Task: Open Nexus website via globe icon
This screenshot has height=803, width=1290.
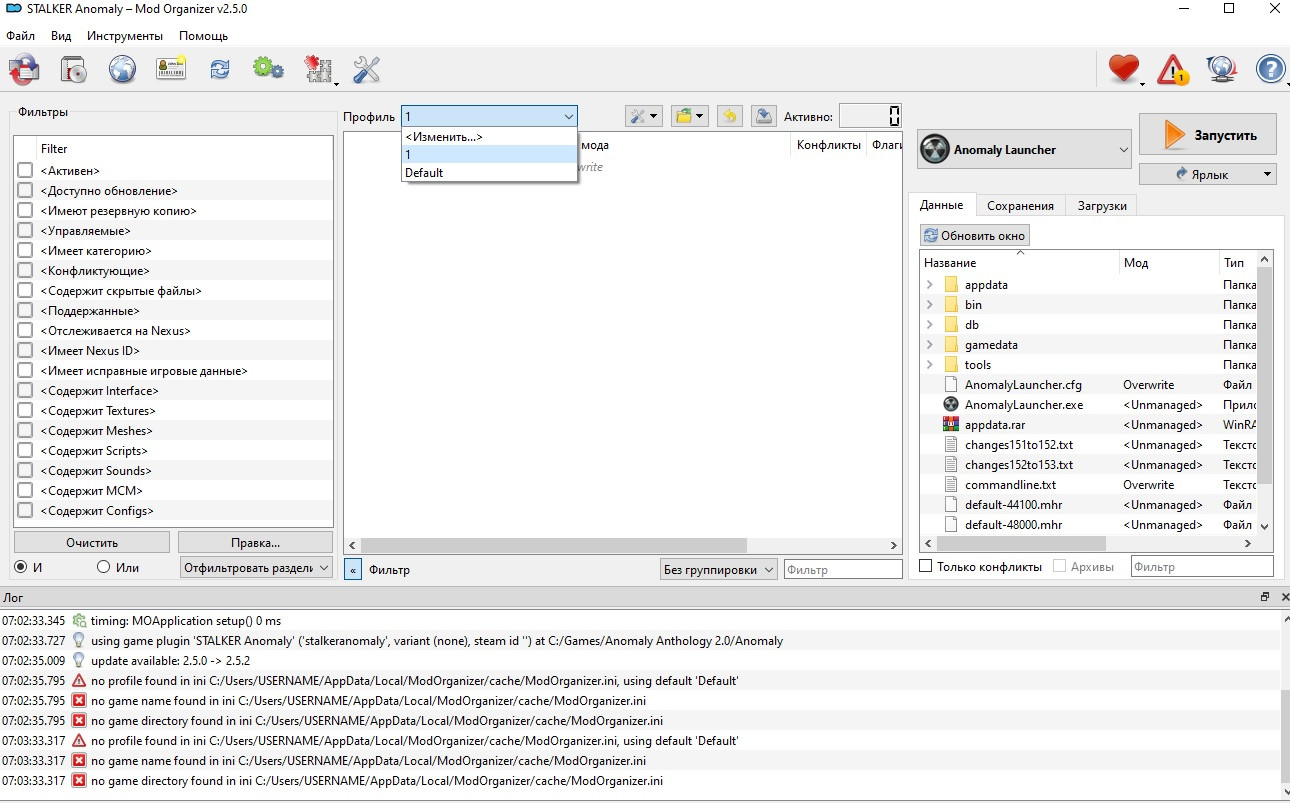Action: (x=122, y=69)
